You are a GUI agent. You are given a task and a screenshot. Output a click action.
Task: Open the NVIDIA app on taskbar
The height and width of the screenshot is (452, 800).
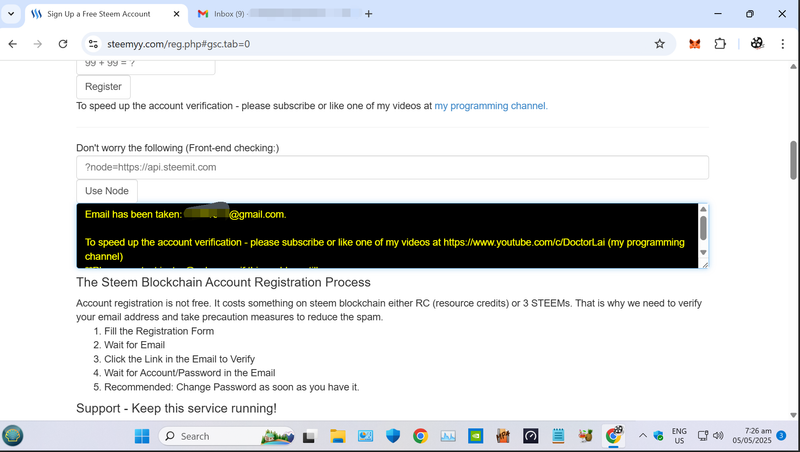[476, 436]
